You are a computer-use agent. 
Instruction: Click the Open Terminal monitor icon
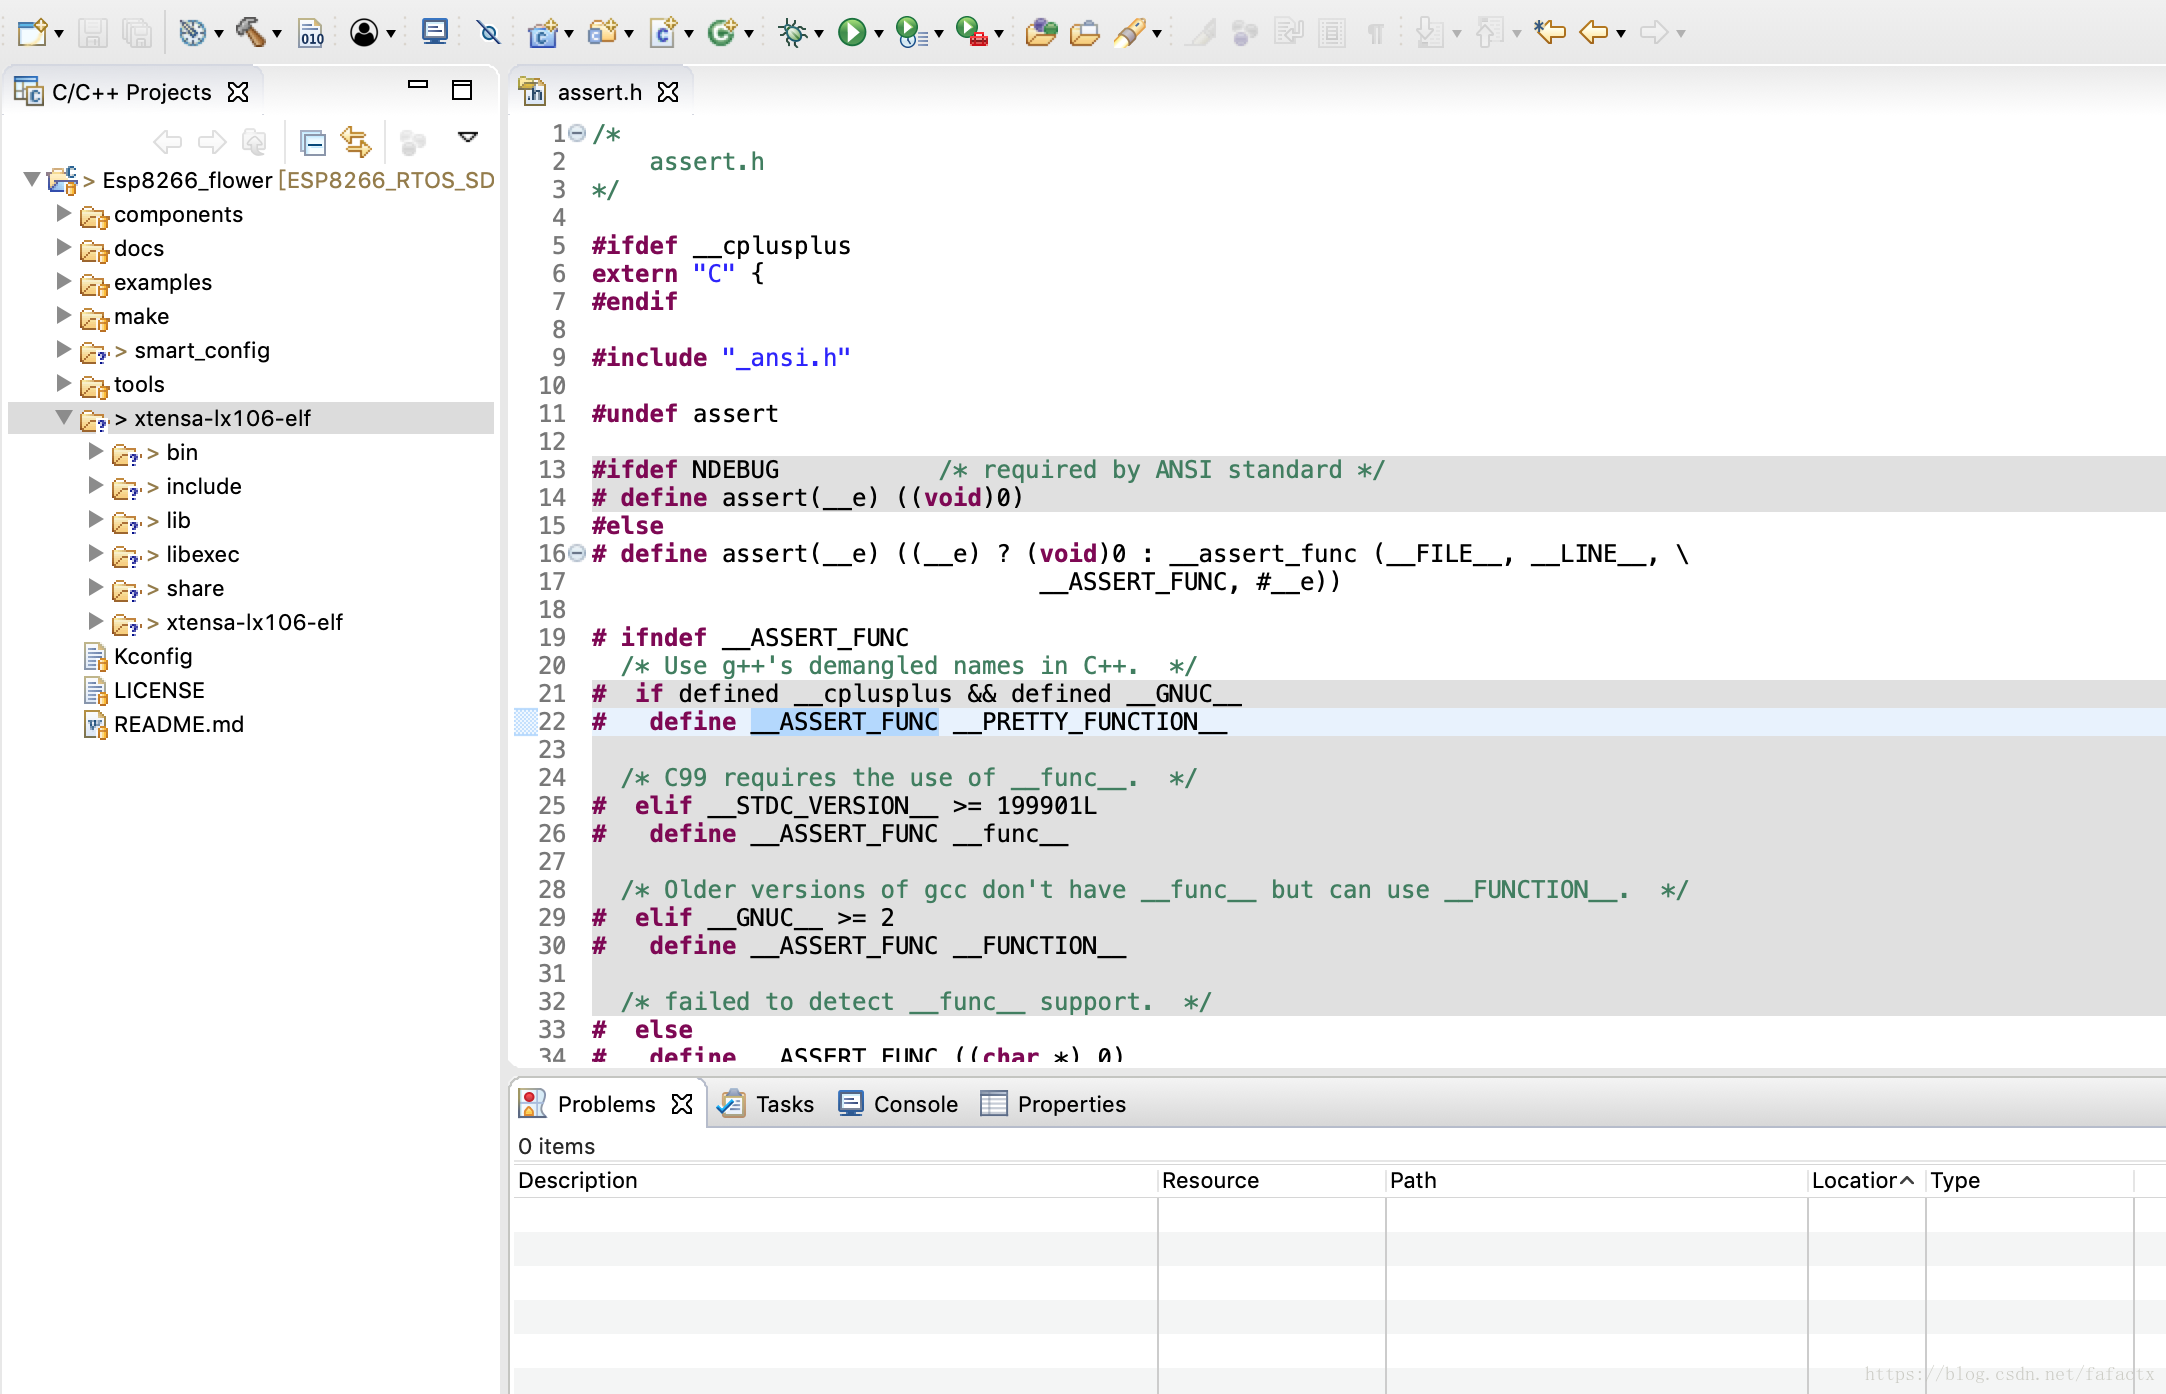[x=434, y=32]
